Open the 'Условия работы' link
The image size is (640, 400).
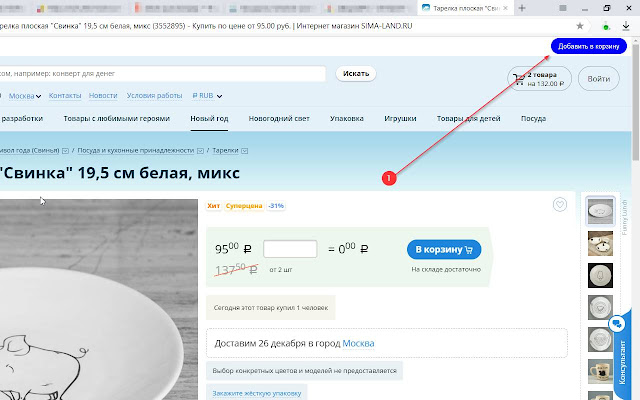coord(154,96)
